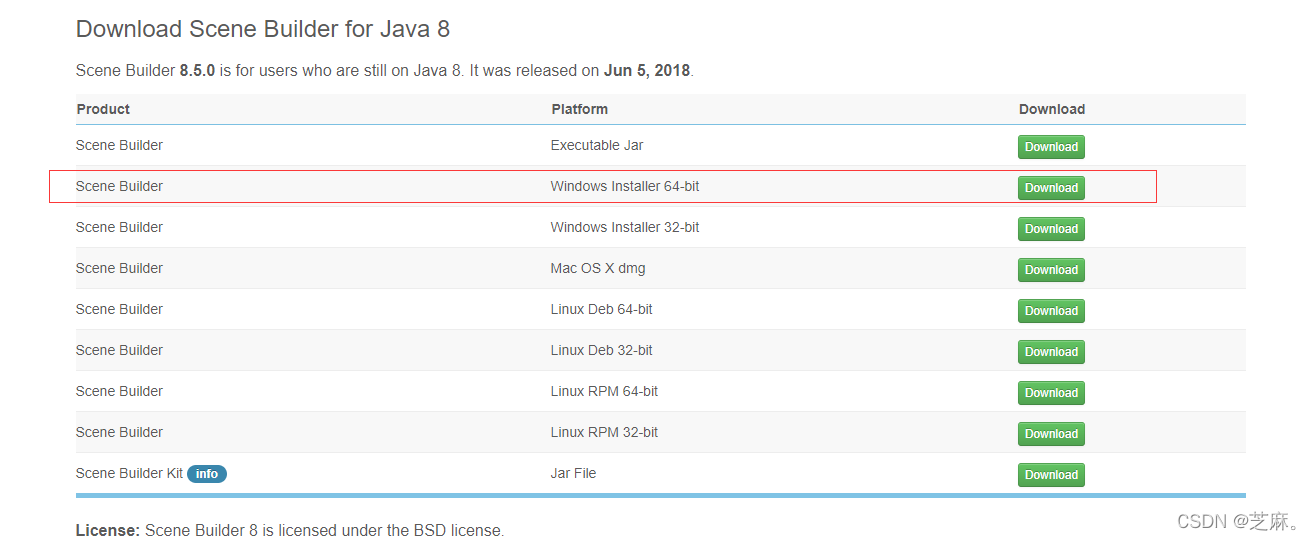This screenshot has width=1311, height=540.
Task: Click the "Download" column header
Action: pos(1052,109)
